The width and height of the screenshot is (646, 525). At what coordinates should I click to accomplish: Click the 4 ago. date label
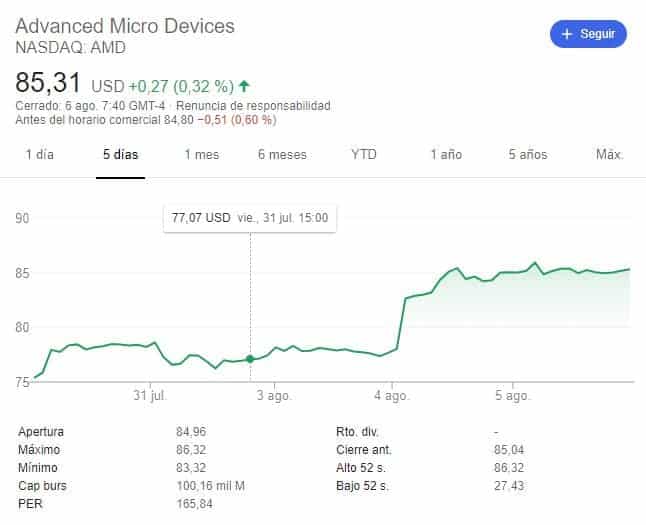point(393,396)
